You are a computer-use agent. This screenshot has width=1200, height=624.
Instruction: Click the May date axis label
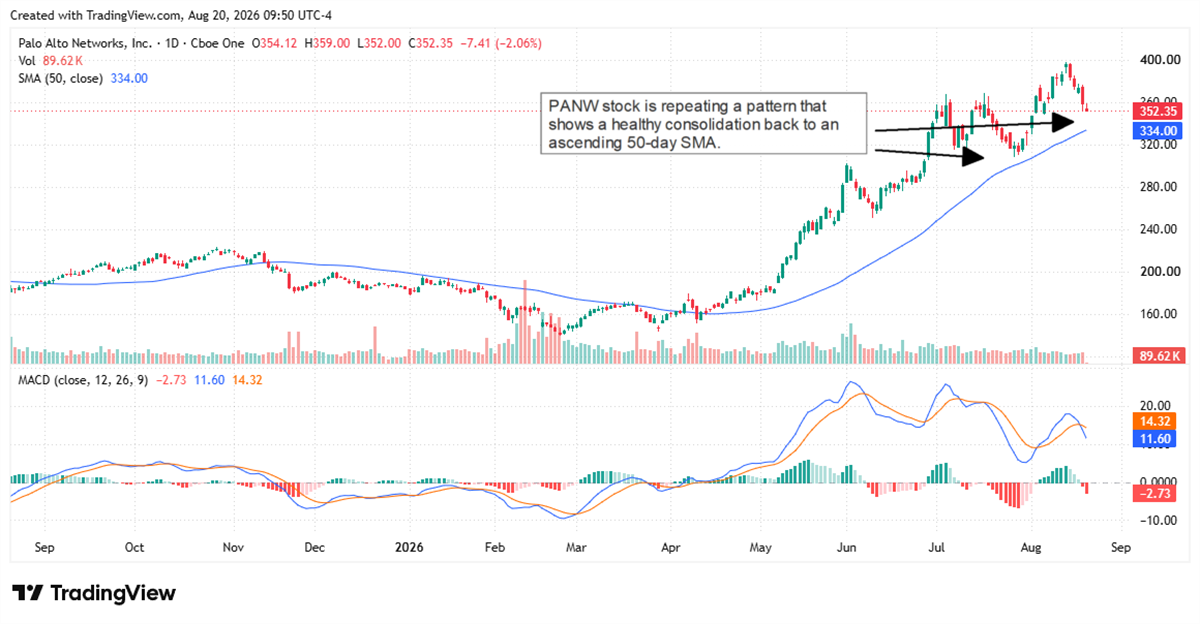tap(762, 548)
